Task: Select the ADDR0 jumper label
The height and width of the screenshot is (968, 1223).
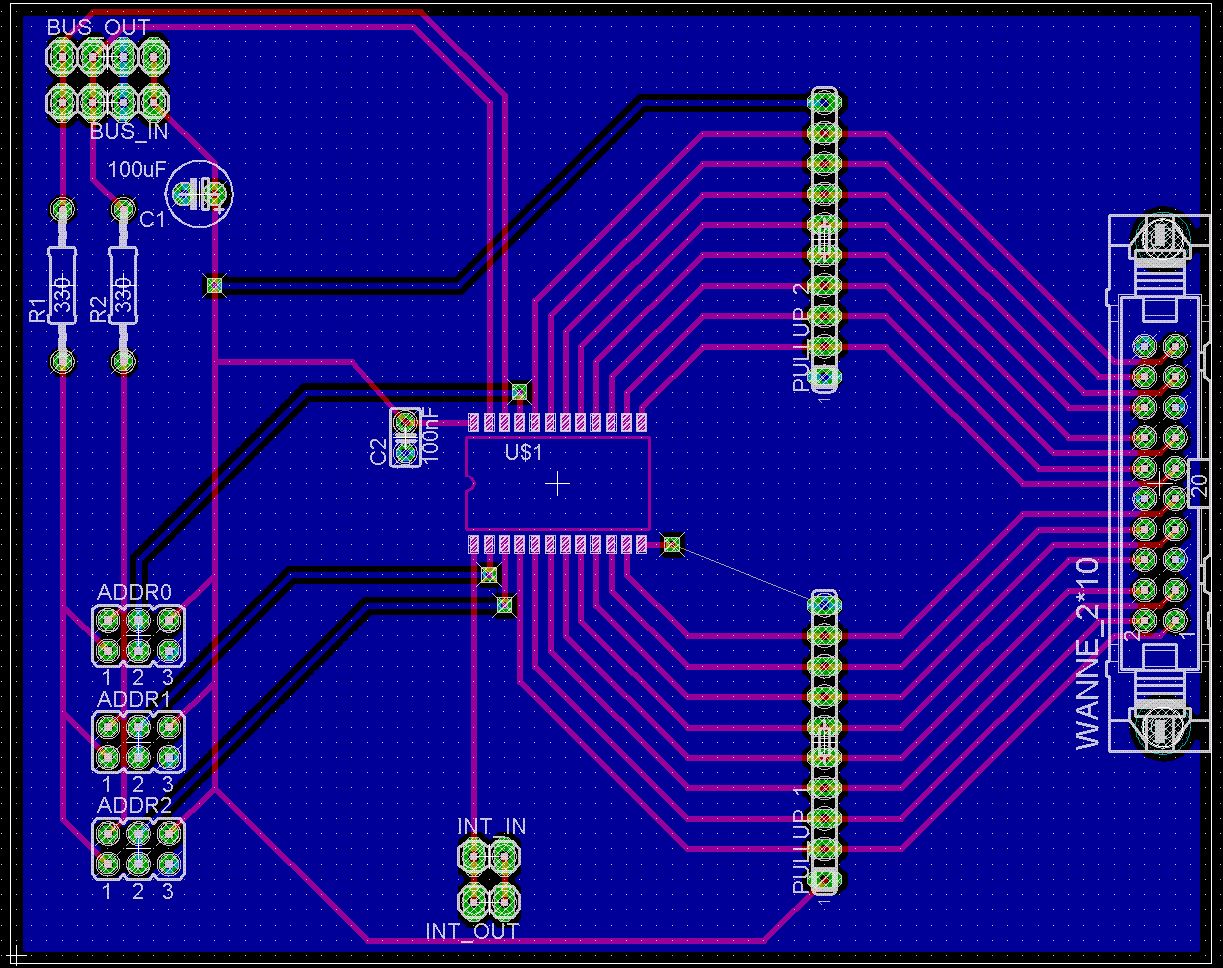Action: 134,593
